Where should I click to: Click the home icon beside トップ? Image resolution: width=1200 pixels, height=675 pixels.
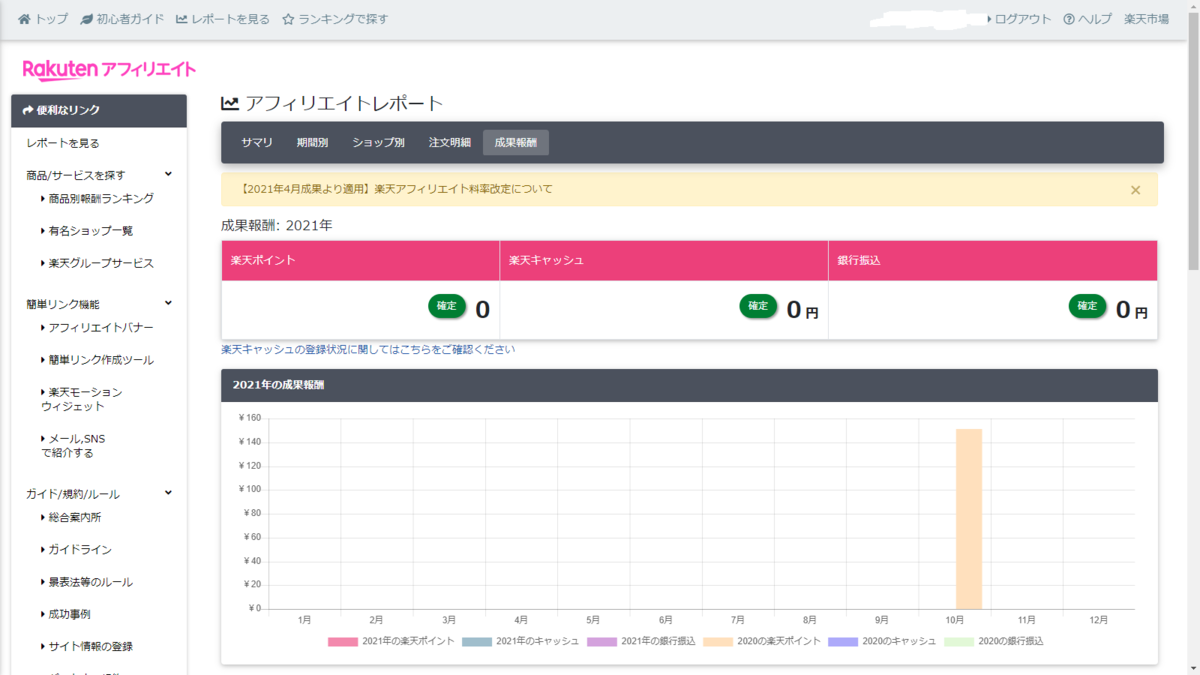(x=25, y=19)
